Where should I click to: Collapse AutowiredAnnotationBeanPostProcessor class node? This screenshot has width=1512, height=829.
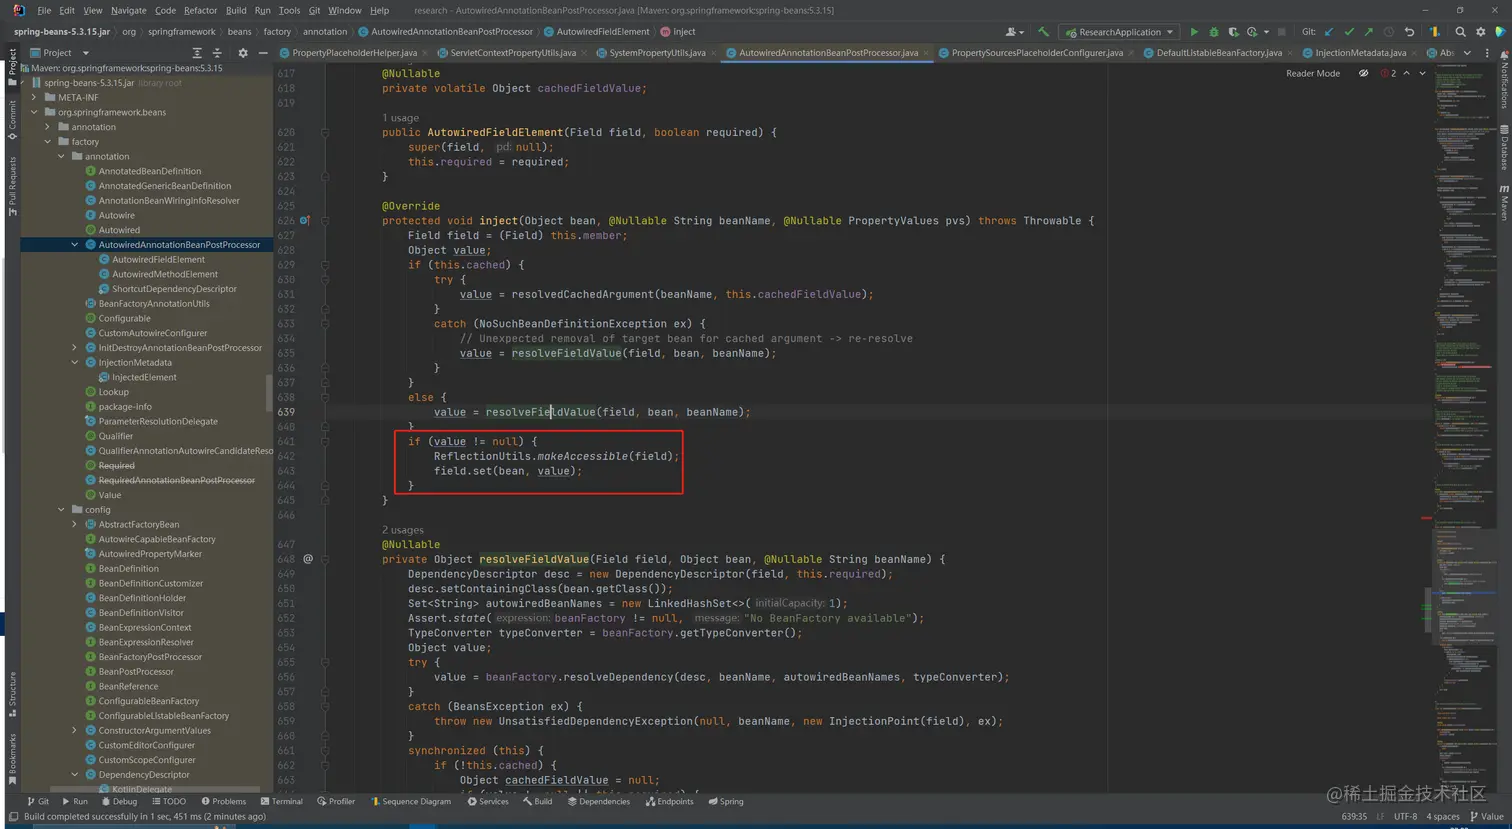[x=74, y=244]
